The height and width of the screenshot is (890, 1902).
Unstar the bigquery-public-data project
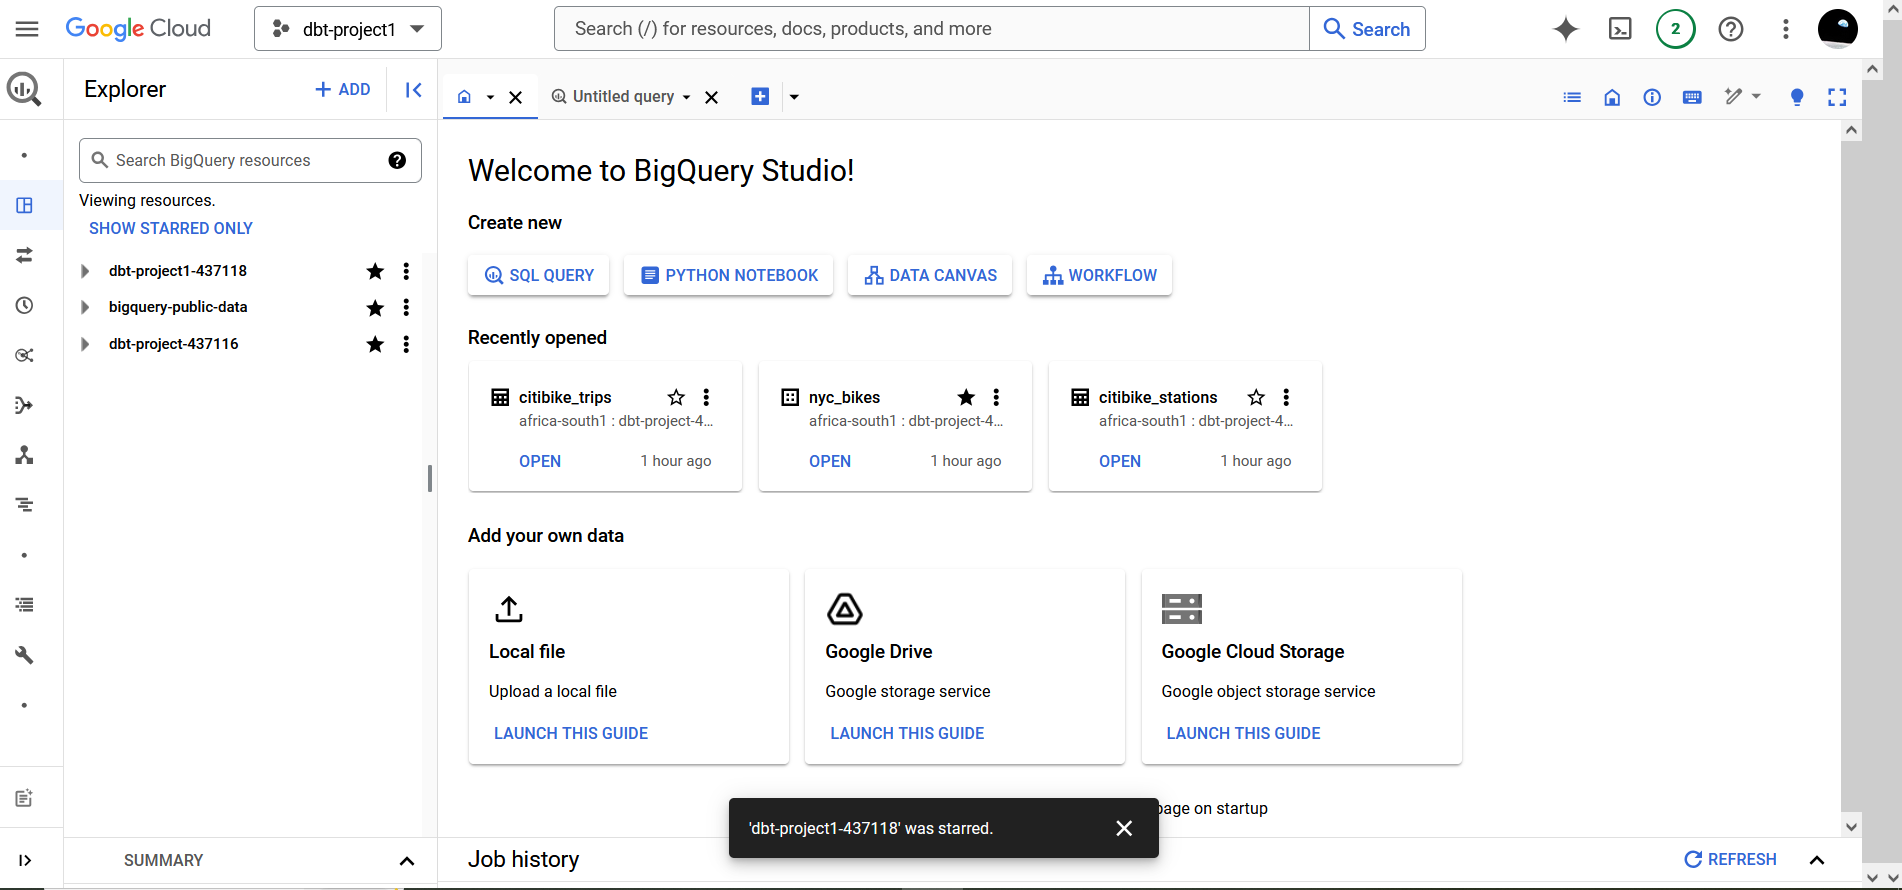click(x=375, y=308)
